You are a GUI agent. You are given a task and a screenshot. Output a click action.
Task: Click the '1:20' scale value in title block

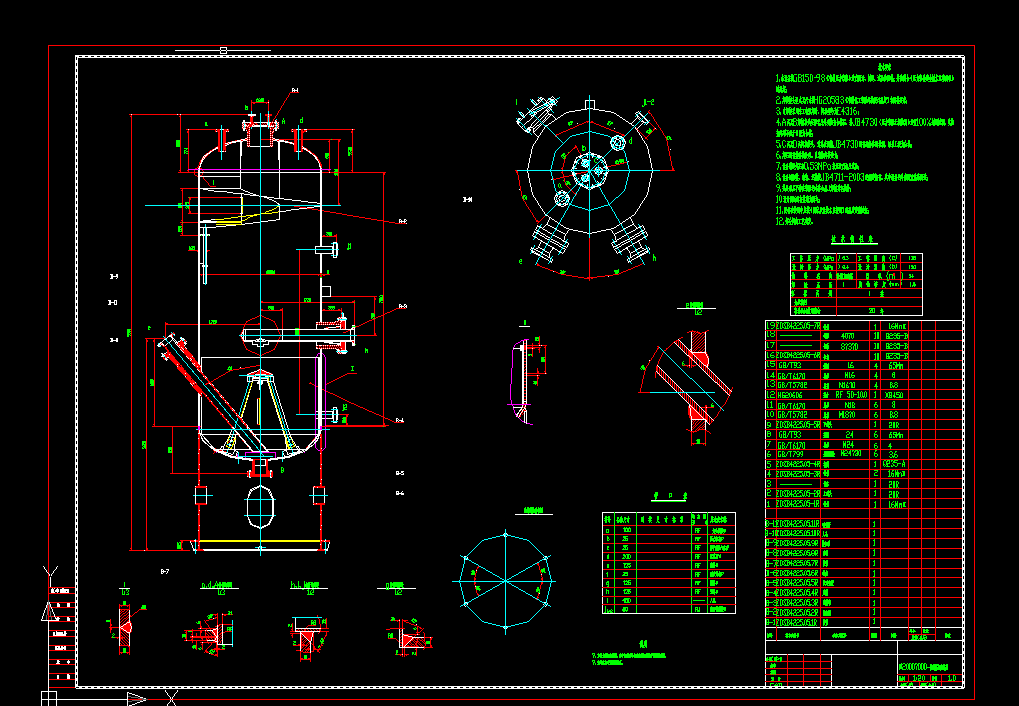919,678
